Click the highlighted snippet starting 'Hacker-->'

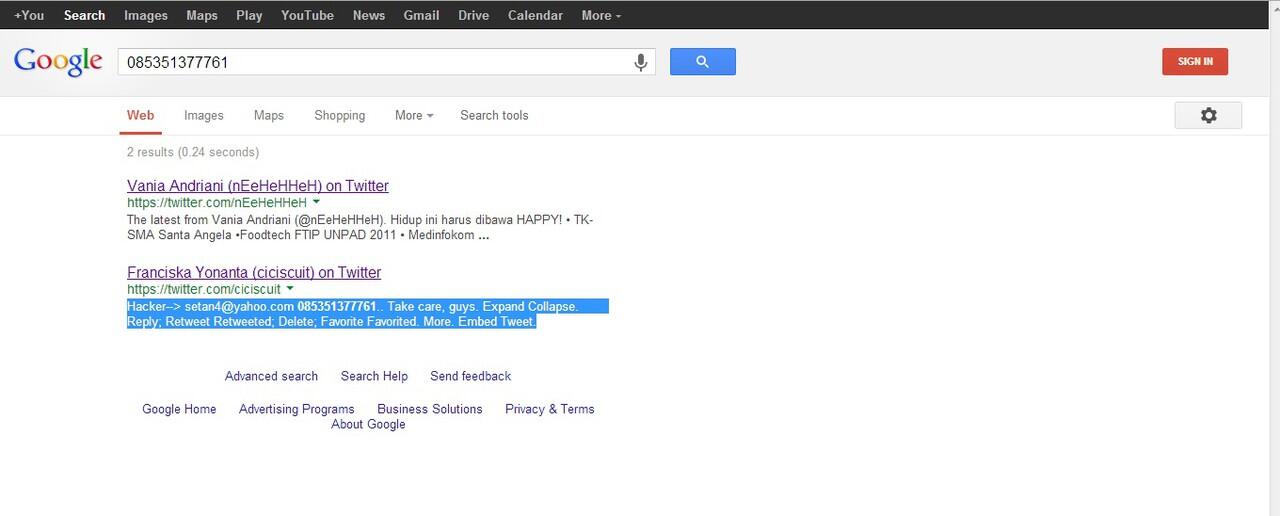[x=367, y=314]
